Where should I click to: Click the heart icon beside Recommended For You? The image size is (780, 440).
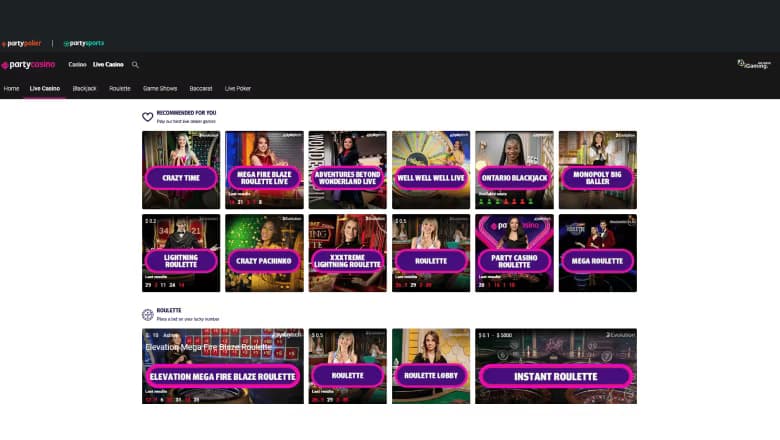[x=148, y=117]
